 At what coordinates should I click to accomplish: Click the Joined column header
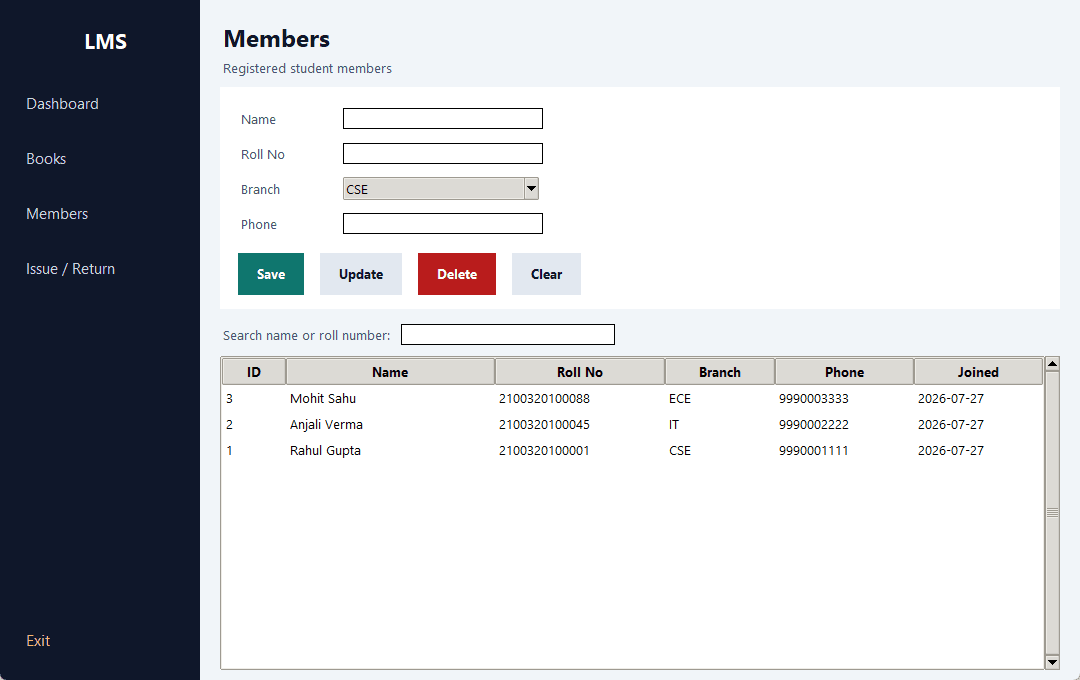[x=978, y=372]
